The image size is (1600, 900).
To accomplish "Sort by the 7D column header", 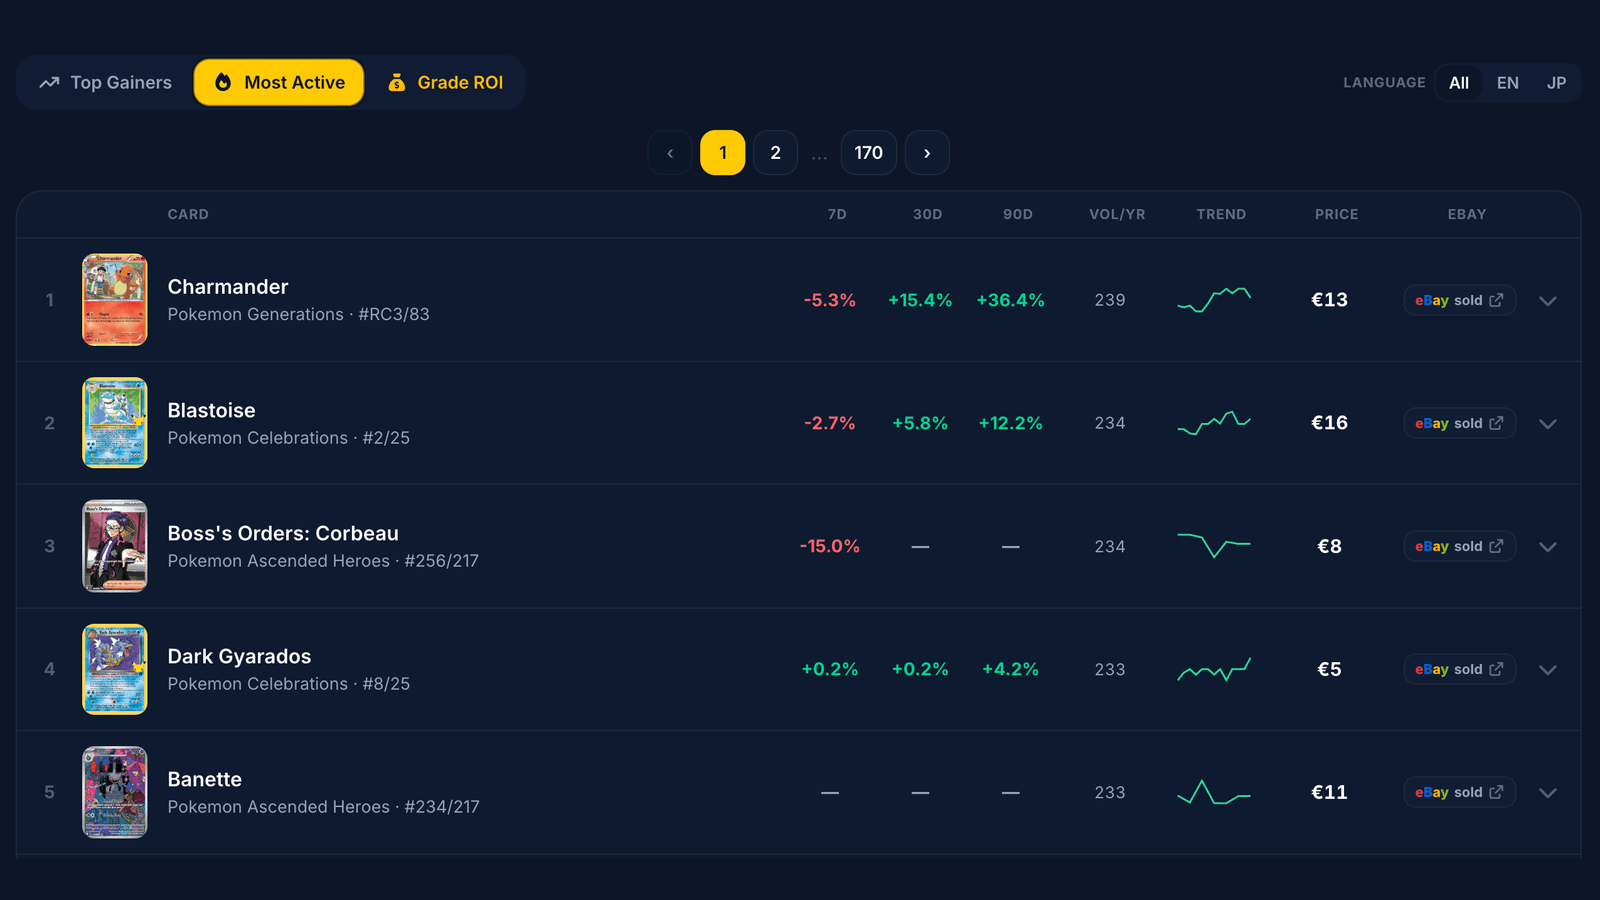I will click(837, 214).
